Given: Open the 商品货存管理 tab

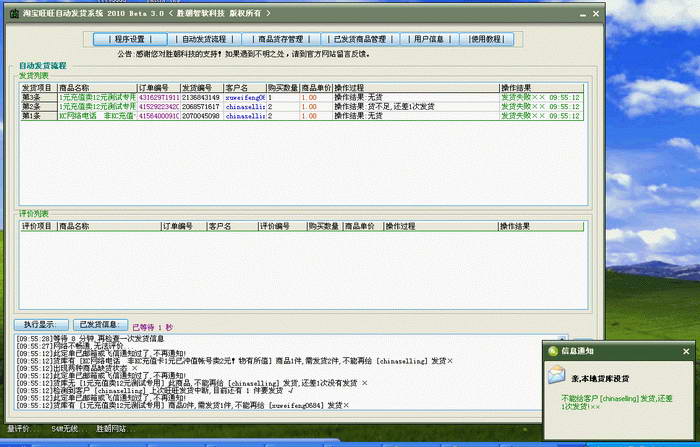Looking at the screenshot, I should point(281,39).
